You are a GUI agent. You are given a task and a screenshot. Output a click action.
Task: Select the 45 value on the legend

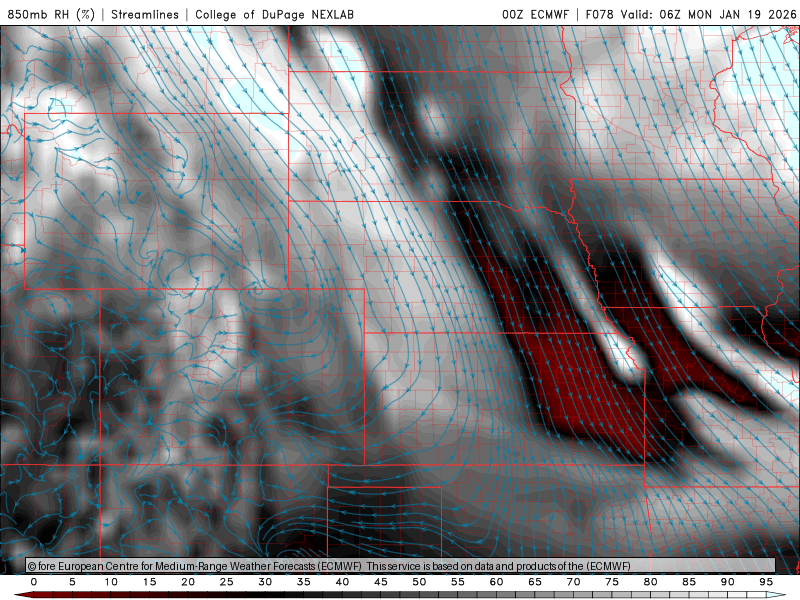click(x=381, y=582)
